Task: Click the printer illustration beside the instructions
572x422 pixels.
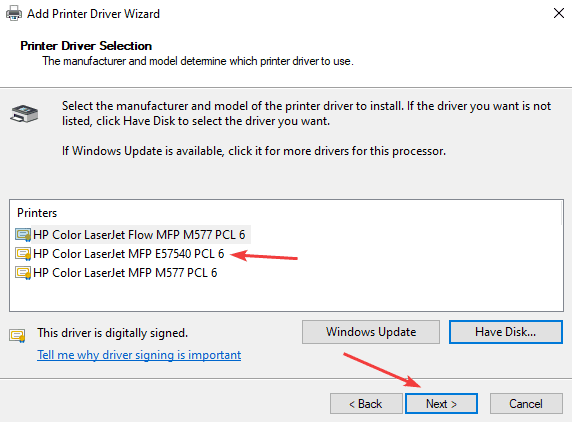Action: click(x=24, y=113)
